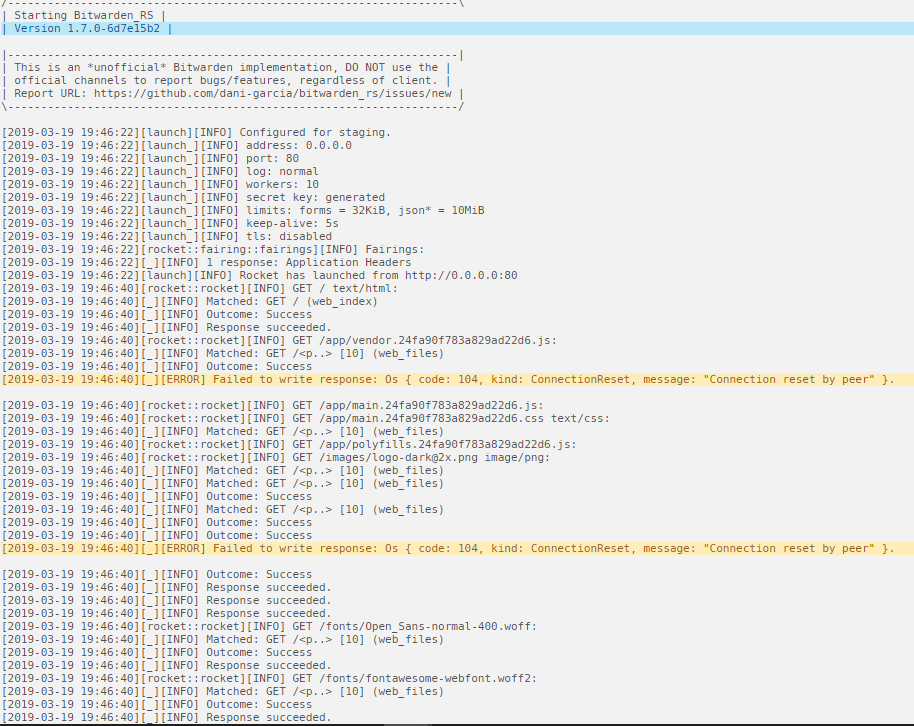Click the 'workers: 10' log entry
The image size is (914, 726).
click(160, 184)
